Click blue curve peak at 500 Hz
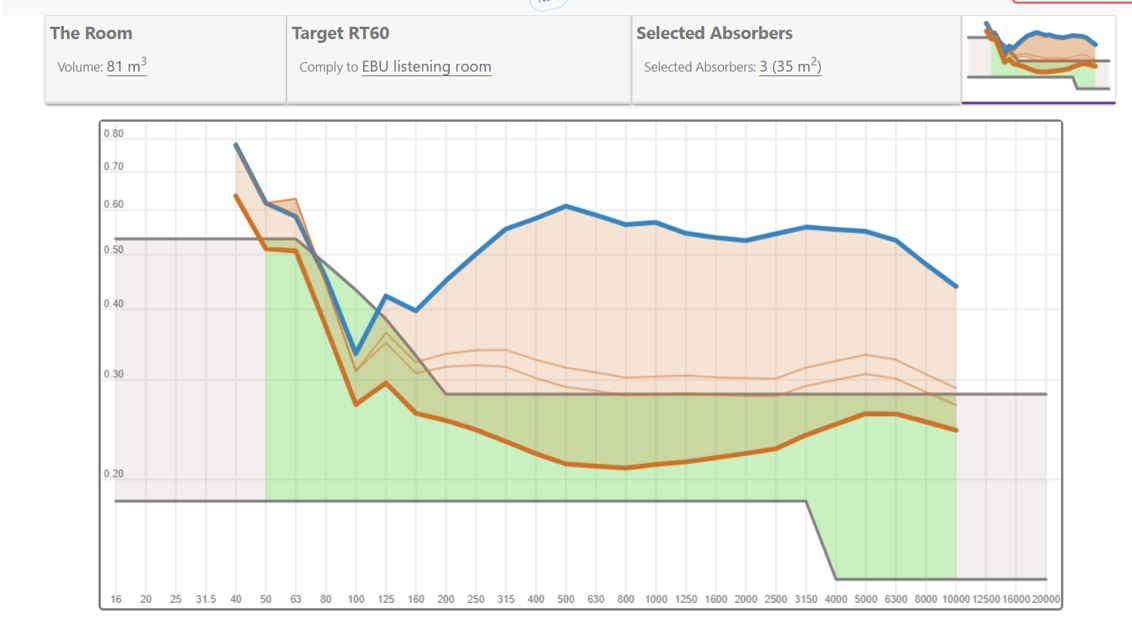The height and width of the screenshot is (631, 1132). (x=566, y=206)
